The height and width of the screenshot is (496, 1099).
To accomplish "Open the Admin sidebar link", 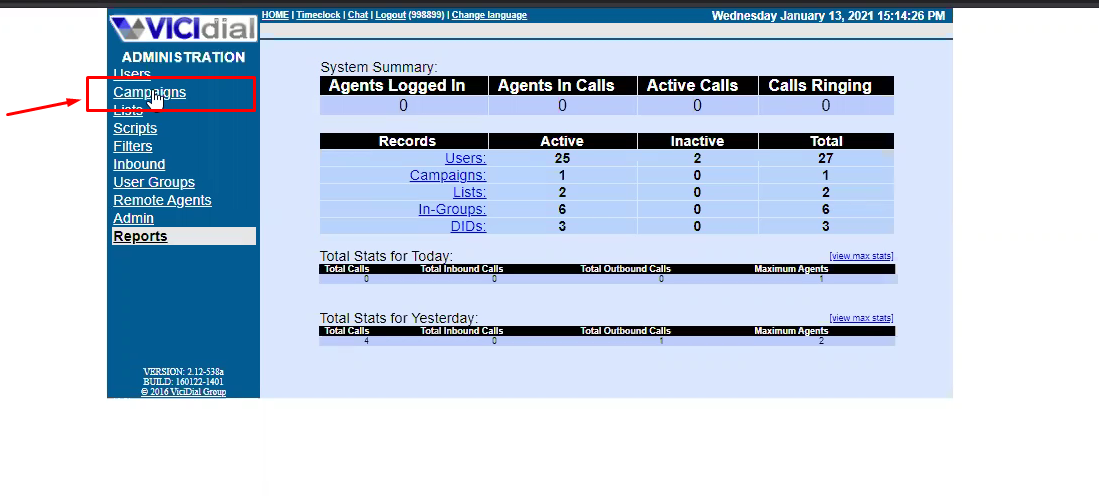I will (133, 219).
